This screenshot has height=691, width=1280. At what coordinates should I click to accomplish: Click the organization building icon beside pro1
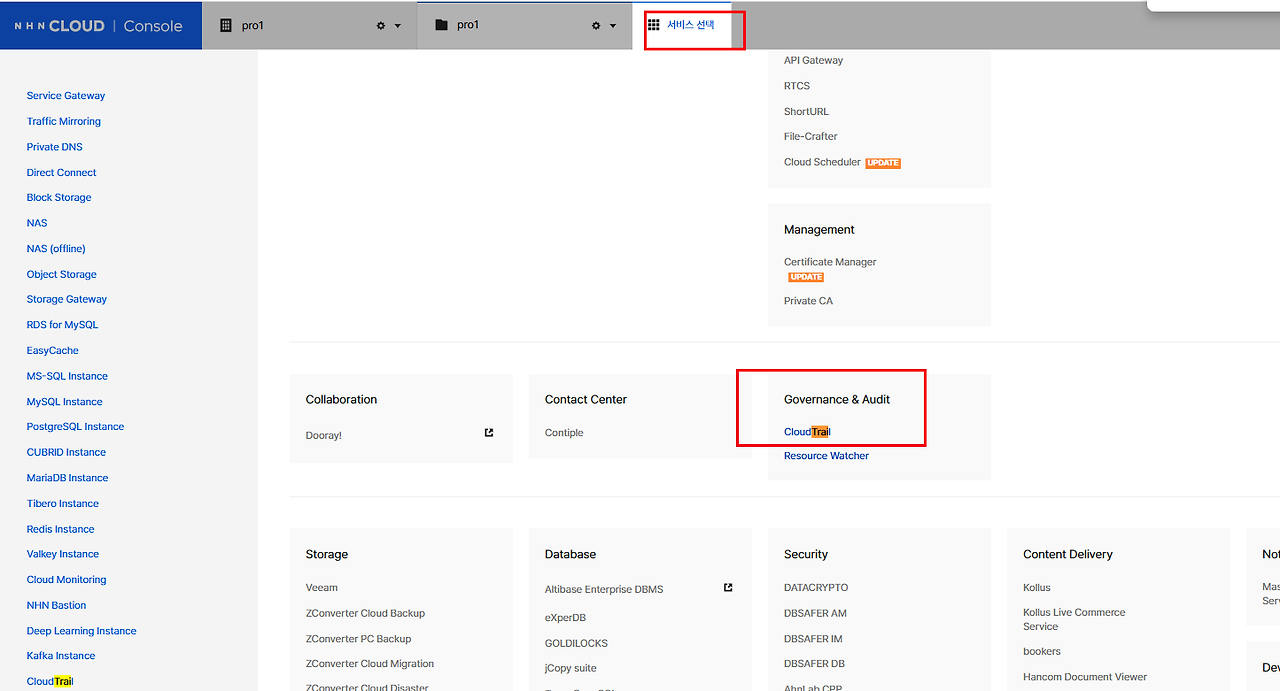[225, 25]
